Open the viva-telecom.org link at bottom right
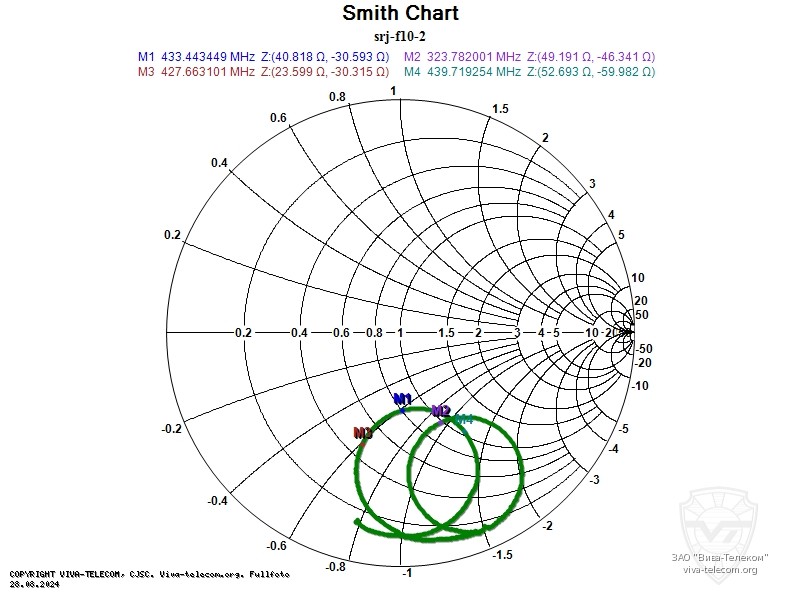Viewport: 800px width, 600px height. 720,570
